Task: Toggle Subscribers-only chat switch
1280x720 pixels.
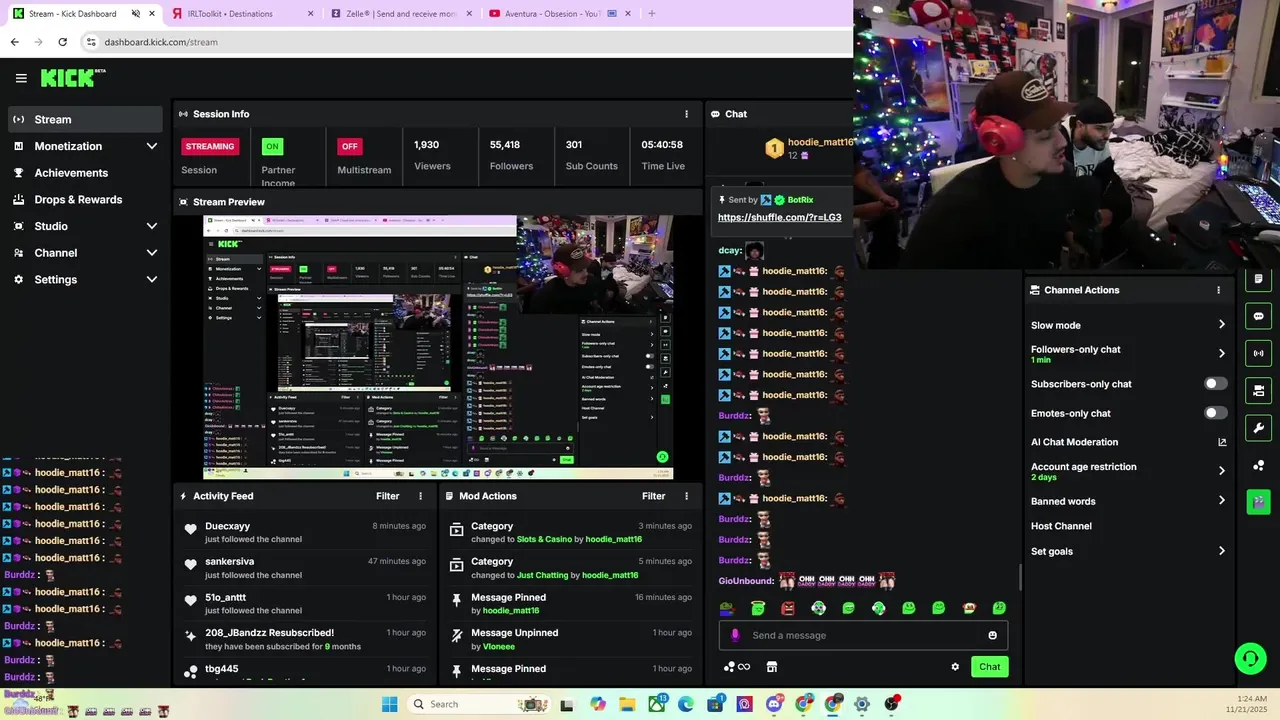Action: pyautogui.click(x=1215, y=384)
